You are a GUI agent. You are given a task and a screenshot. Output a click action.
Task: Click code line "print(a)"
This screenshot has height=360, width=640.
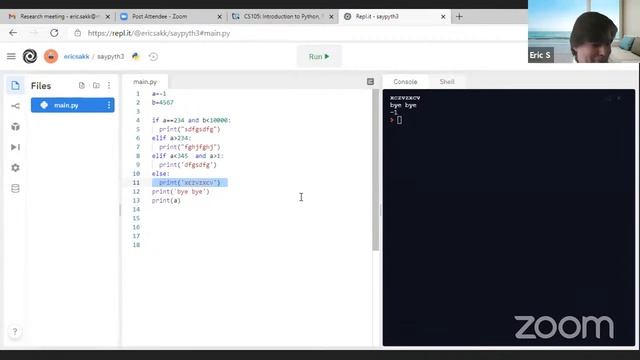(x=166, y=200)
